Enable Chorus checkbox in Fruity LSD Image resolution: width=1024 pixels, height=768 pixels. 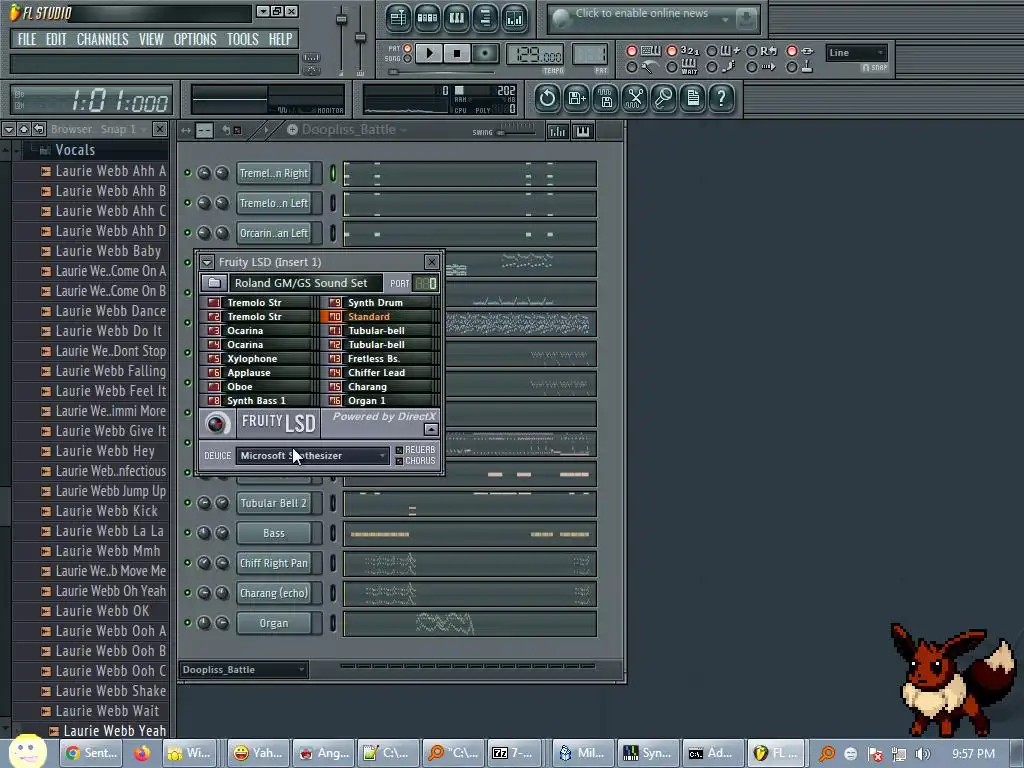click(x=399, y=461)
